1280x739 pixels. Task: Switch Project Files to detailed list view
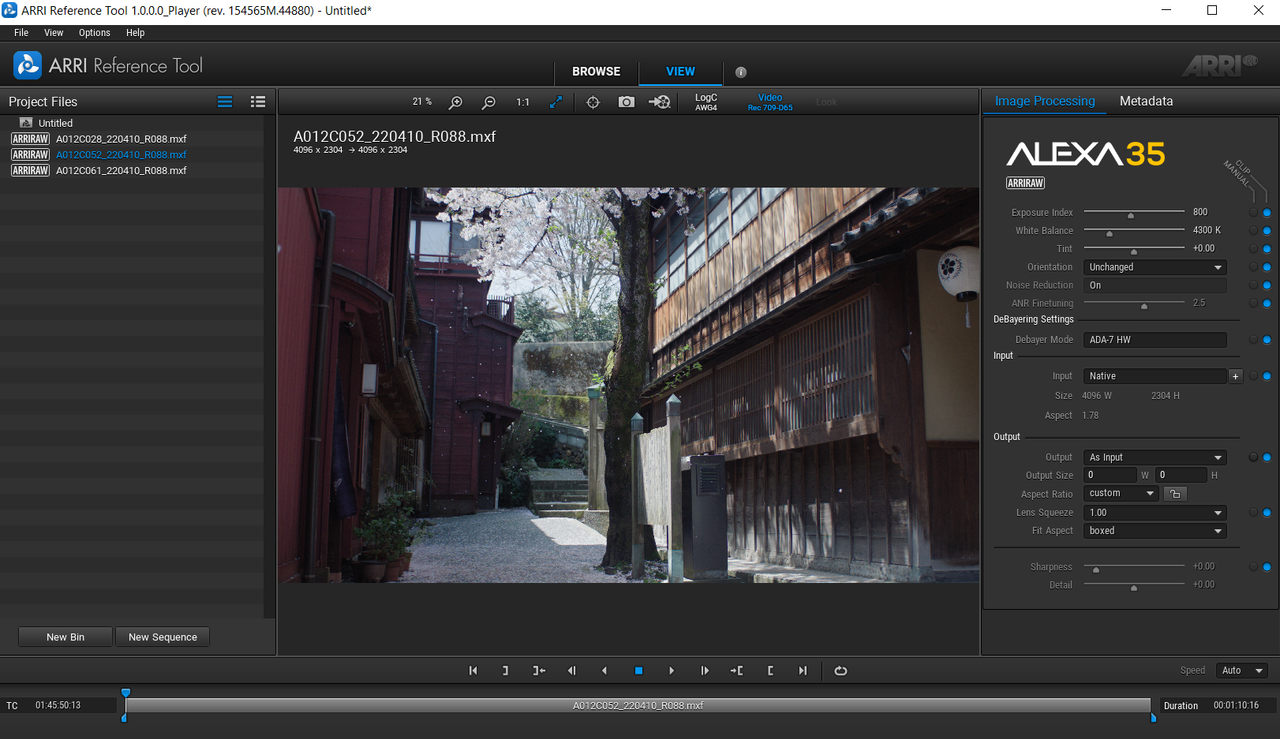[x=258, y=102]
